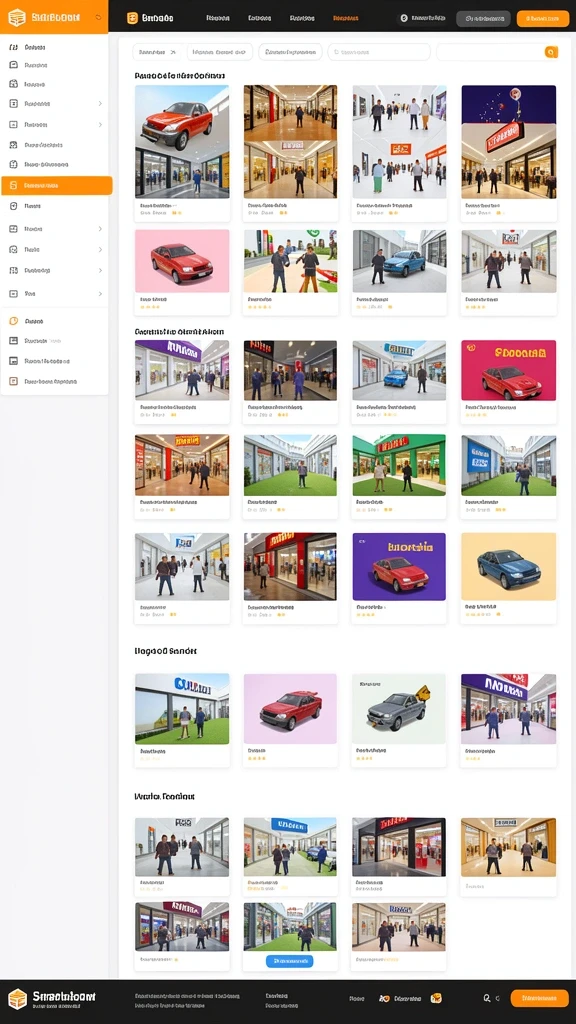
Task: Open the first white tab in the top navbar
Action: (217, 18)
